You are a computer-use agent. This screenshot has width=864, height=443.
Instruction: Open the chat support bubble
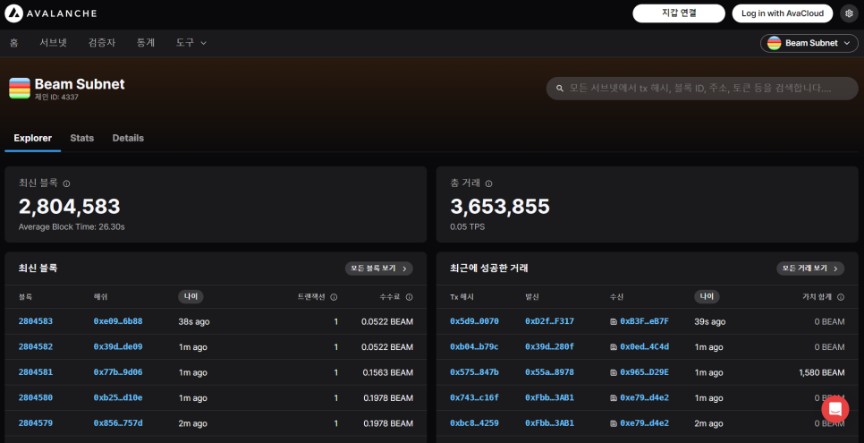click(835, 409)
